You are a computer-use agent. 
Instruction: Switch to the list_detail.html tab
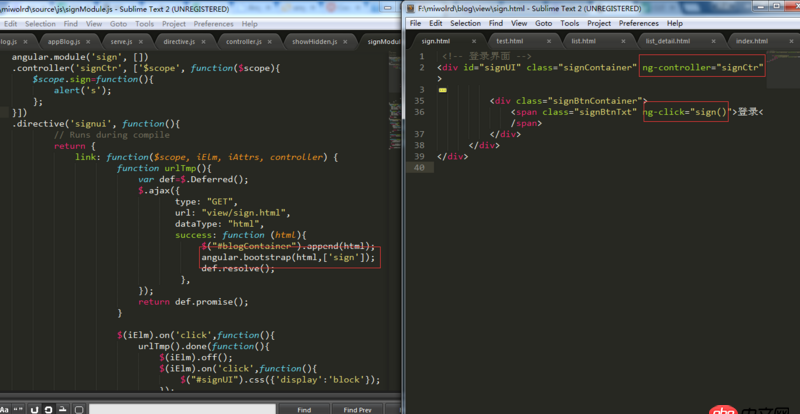pyautogui.click(x=667, y=41)
